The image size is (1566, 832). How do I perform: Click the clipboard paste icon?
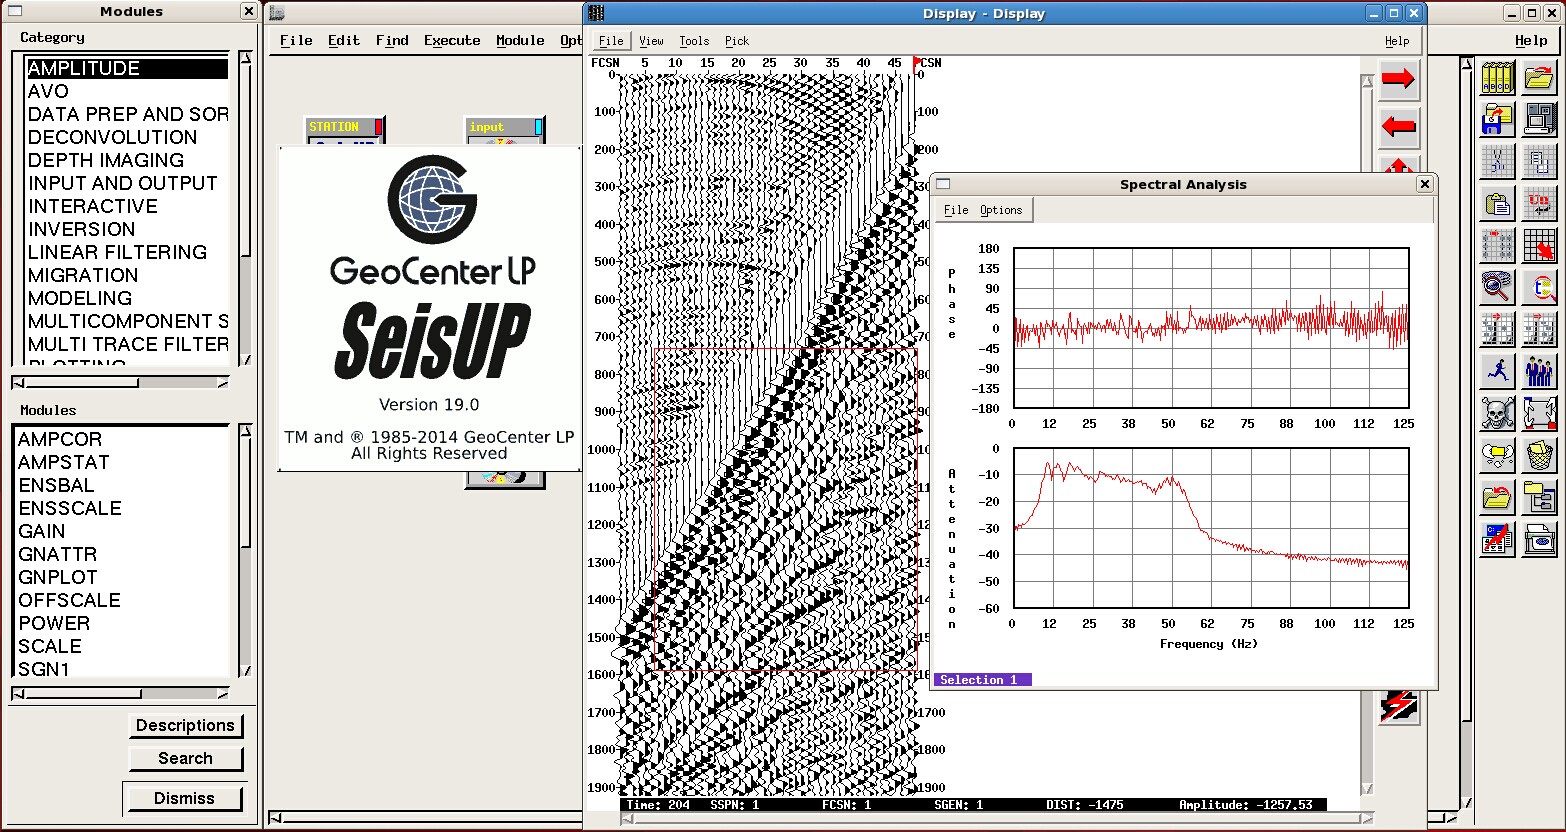(x=1497, y=204)
